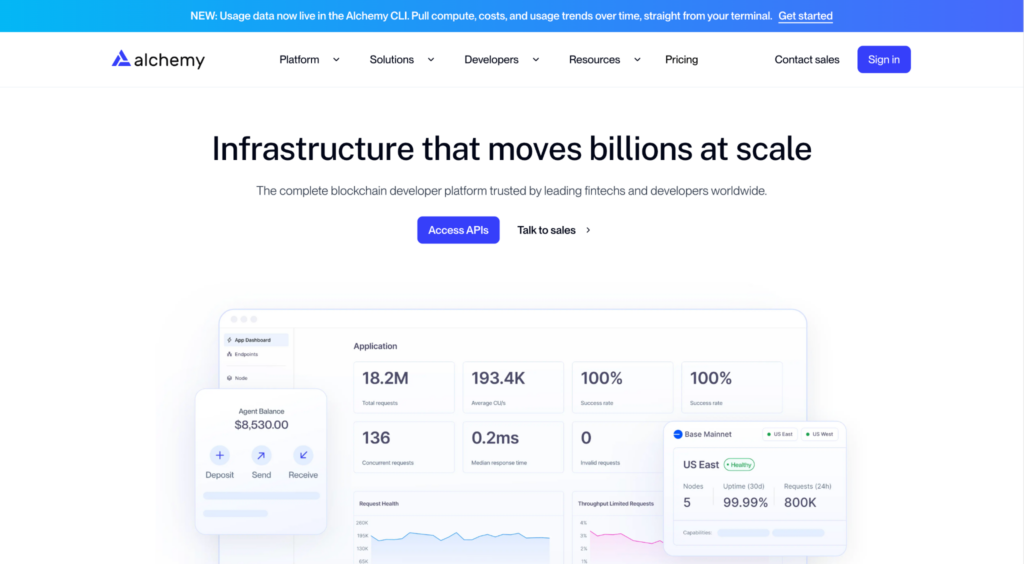Expand the Platform chevron arrow
Screen dimensions: 1024x564
coord(336,59)
